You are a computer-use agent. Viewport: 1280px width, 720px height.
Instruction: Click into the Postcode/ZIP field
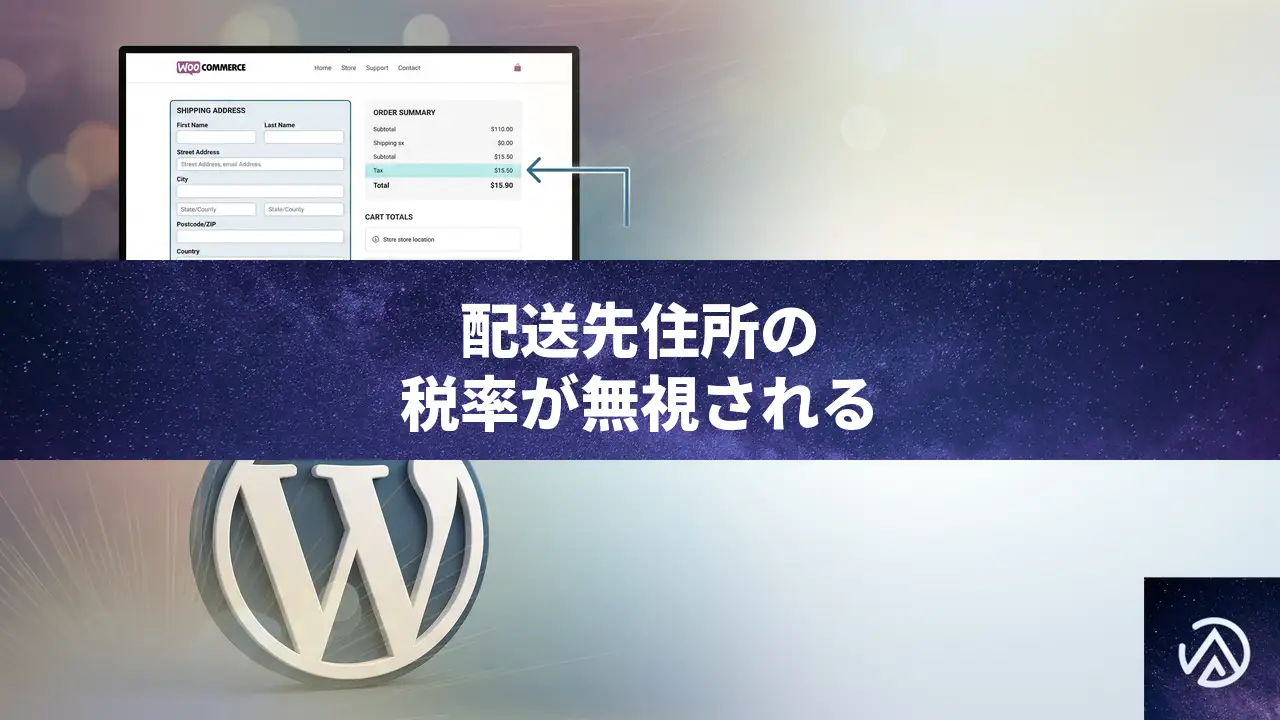260,237
